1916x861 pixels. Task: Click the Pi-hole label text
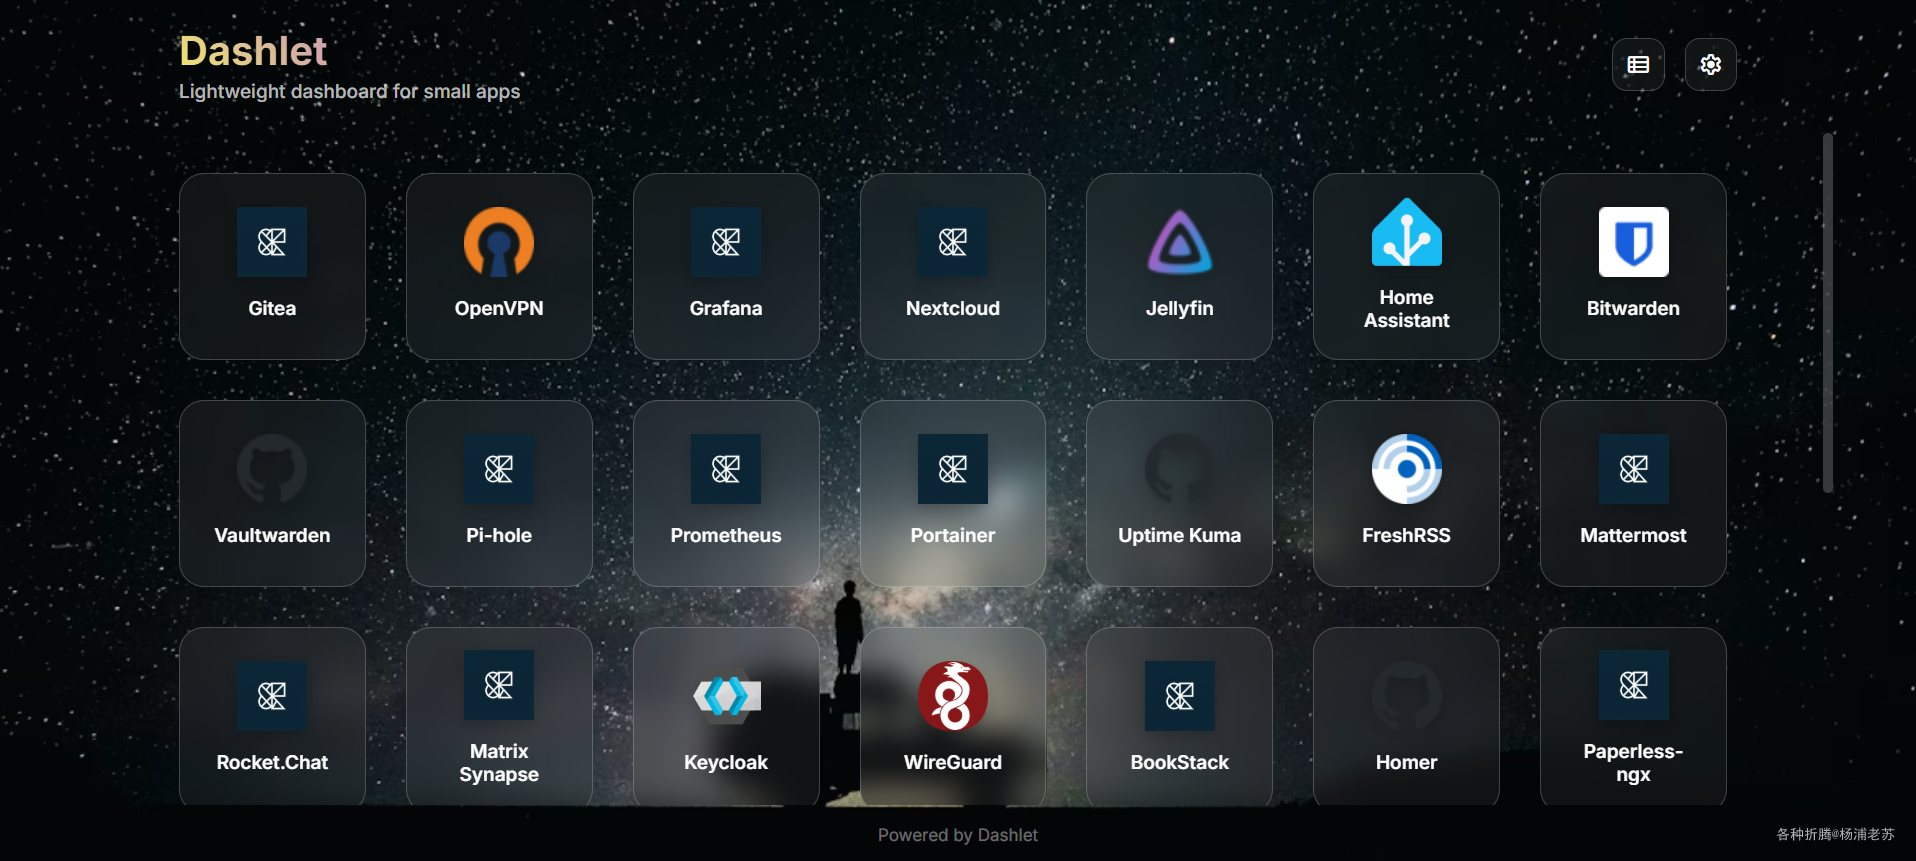(x=499, y=535)
